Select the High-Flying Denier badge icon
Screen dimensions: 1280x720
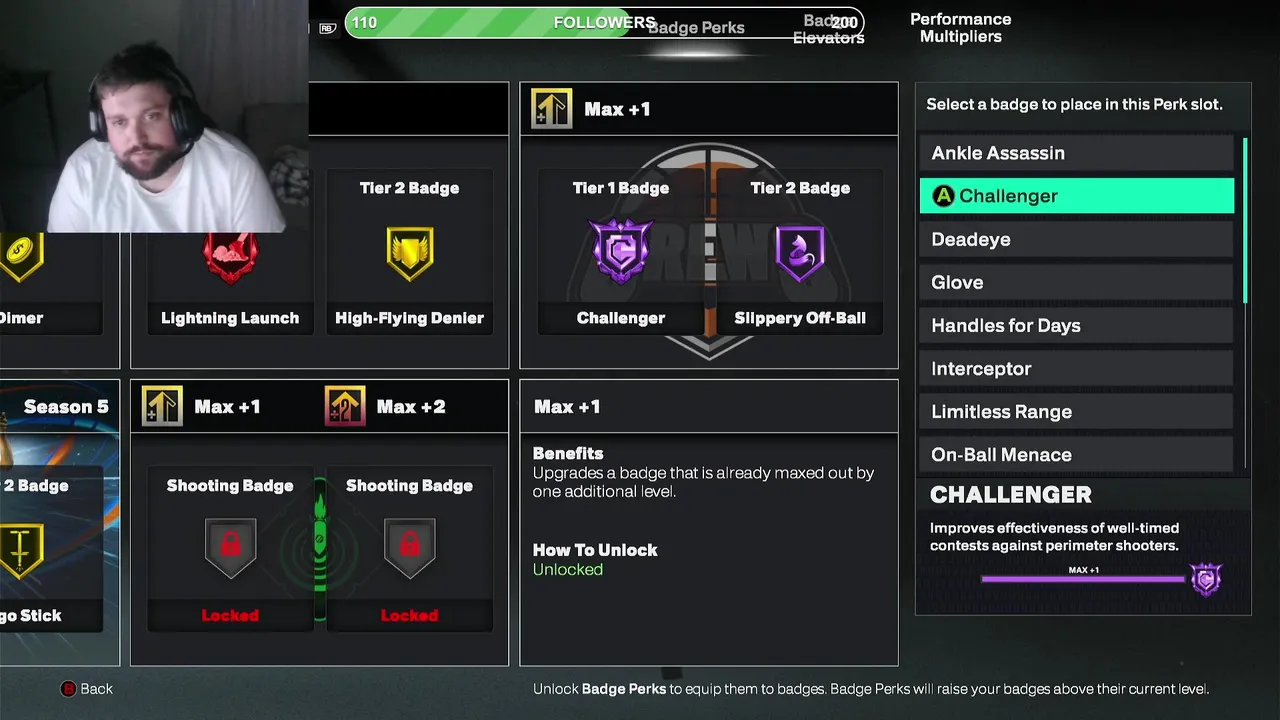[409, 253]
